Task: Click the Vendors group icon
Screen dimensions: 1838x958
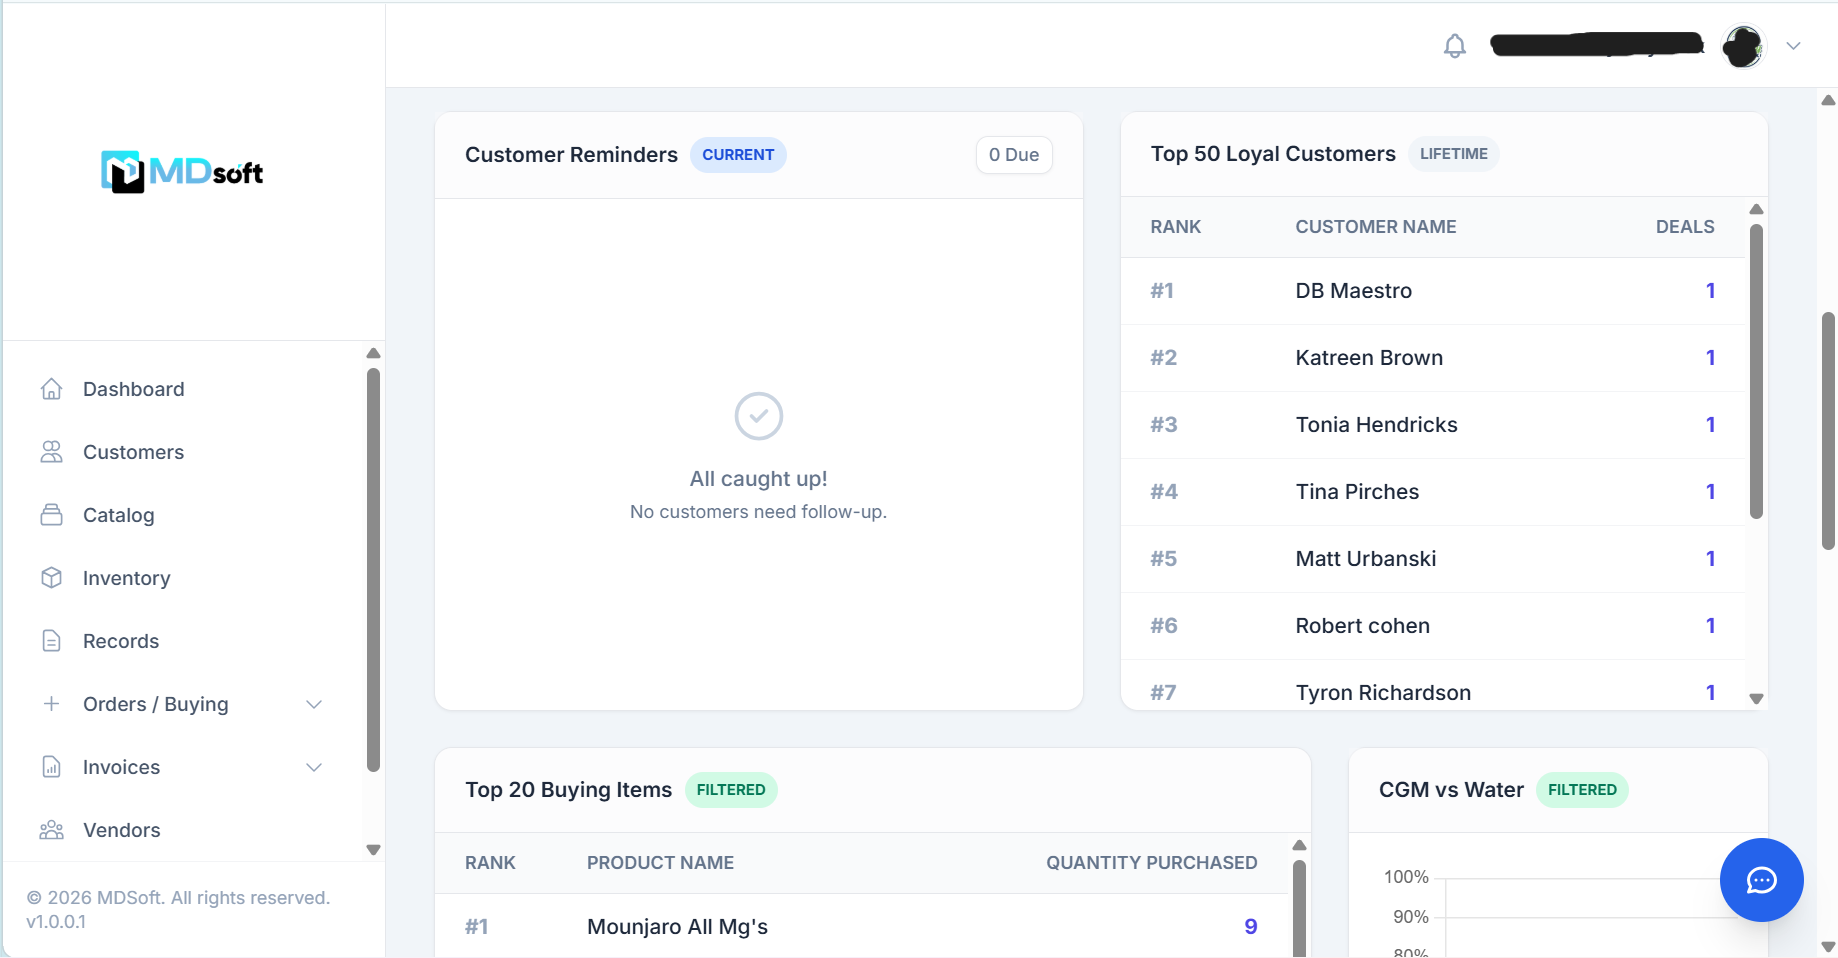Action: click(x=52, y=830)
